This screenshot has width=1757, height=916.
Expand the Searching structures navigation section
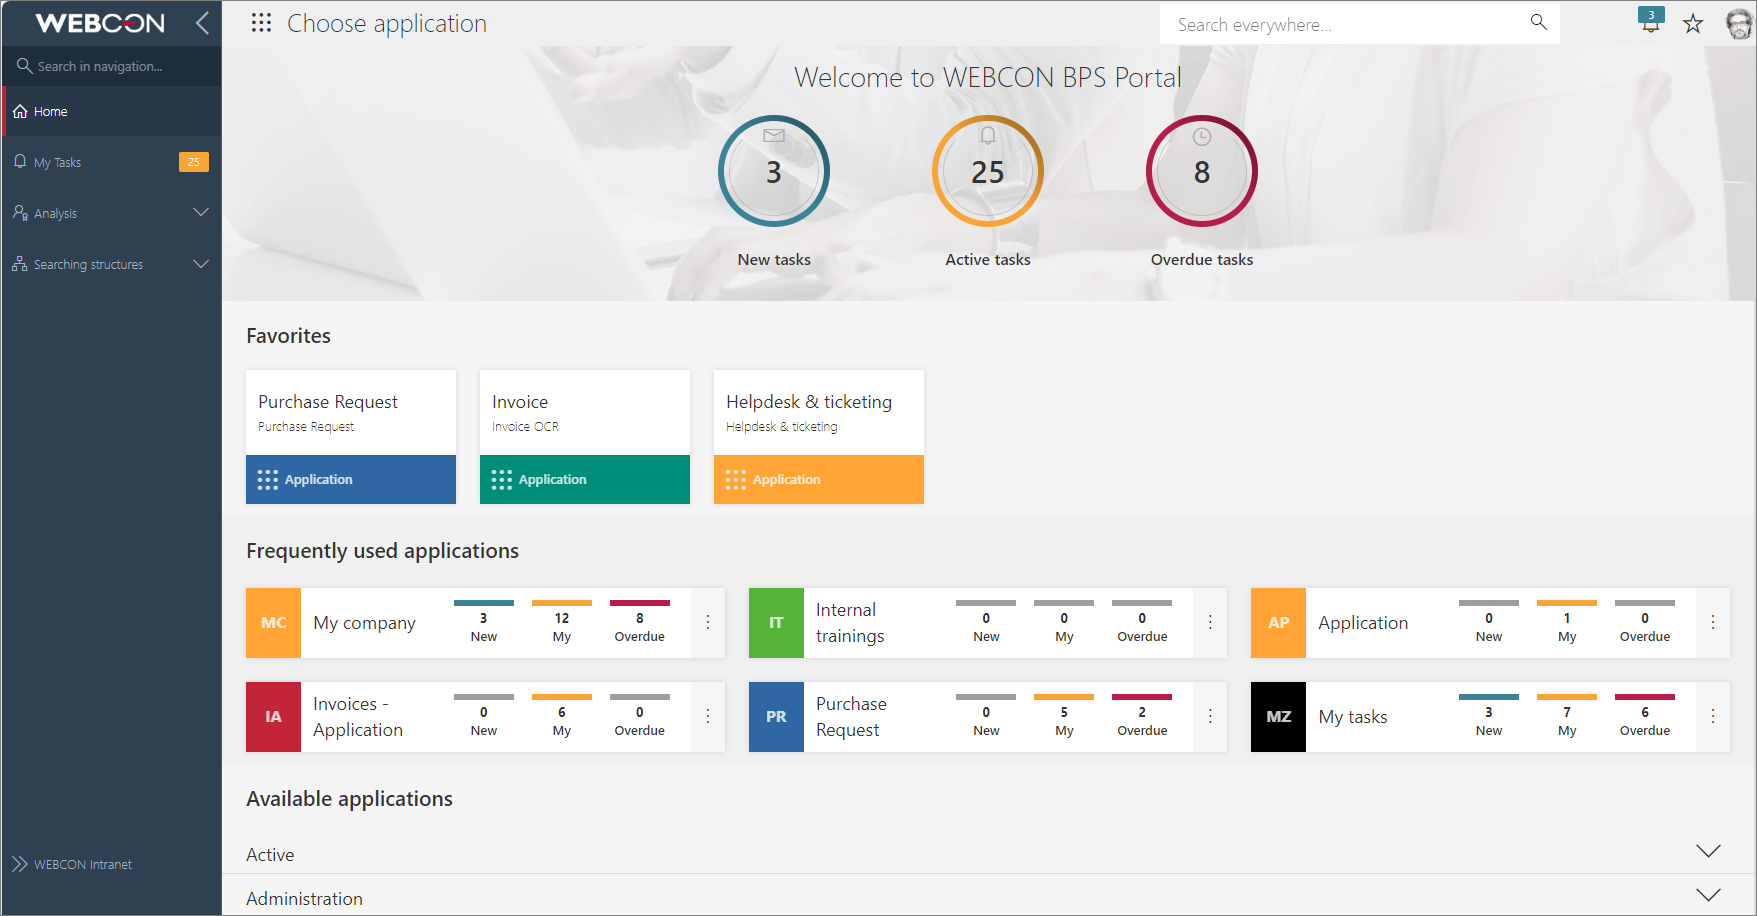tap(201, 264)
